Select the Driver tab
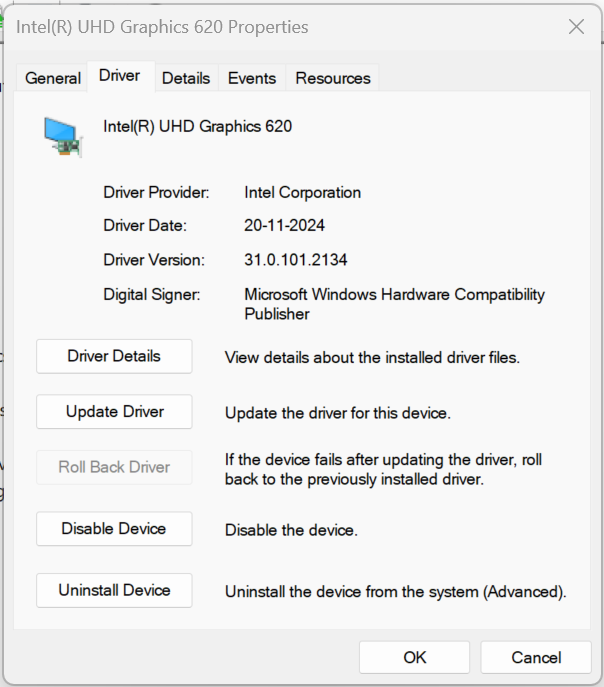The image size is (604, 687). click(120, 76)
